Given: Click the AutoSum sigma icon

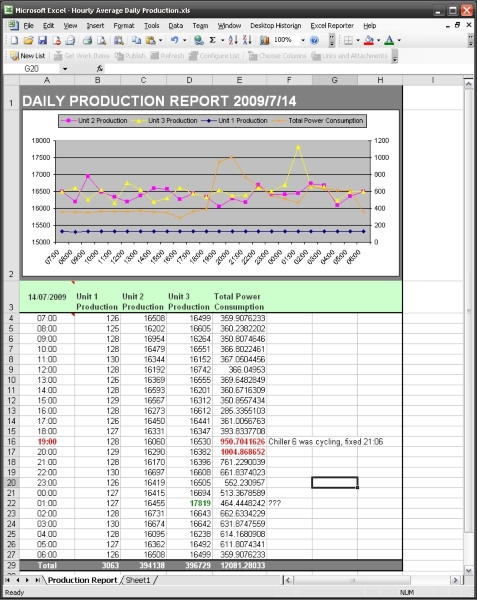Looking at the screenshot, I should pyautogui.click(x=213, y=40).
